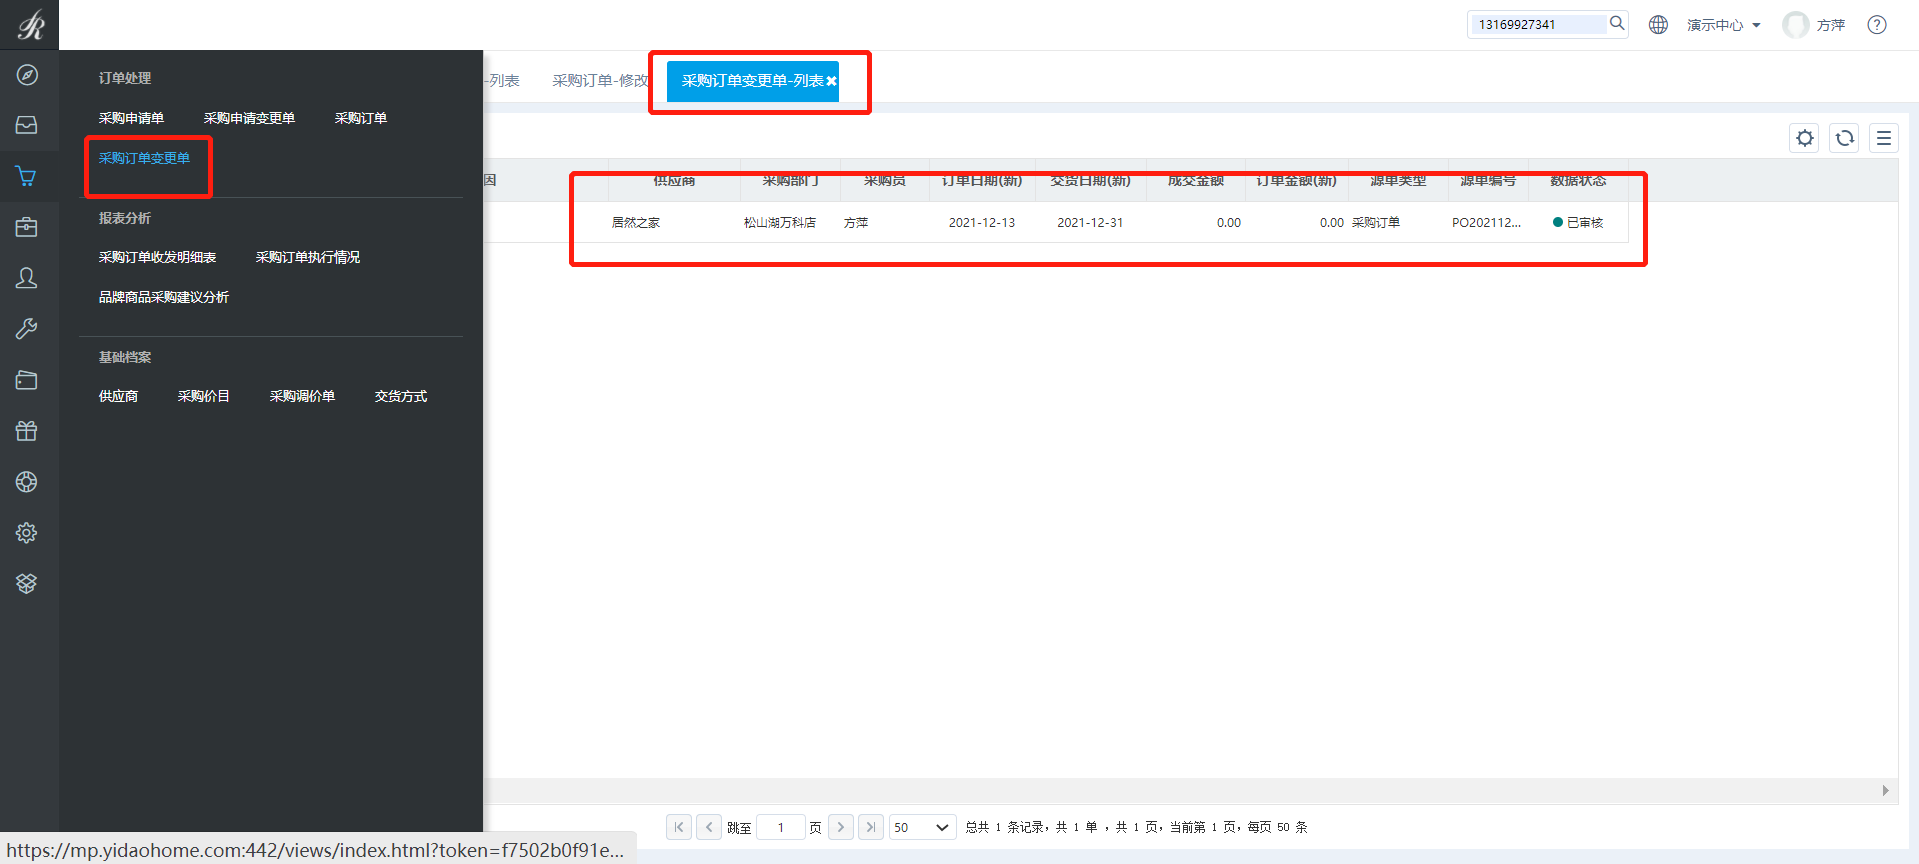Open 供应商 base archive

pos(118,396)
